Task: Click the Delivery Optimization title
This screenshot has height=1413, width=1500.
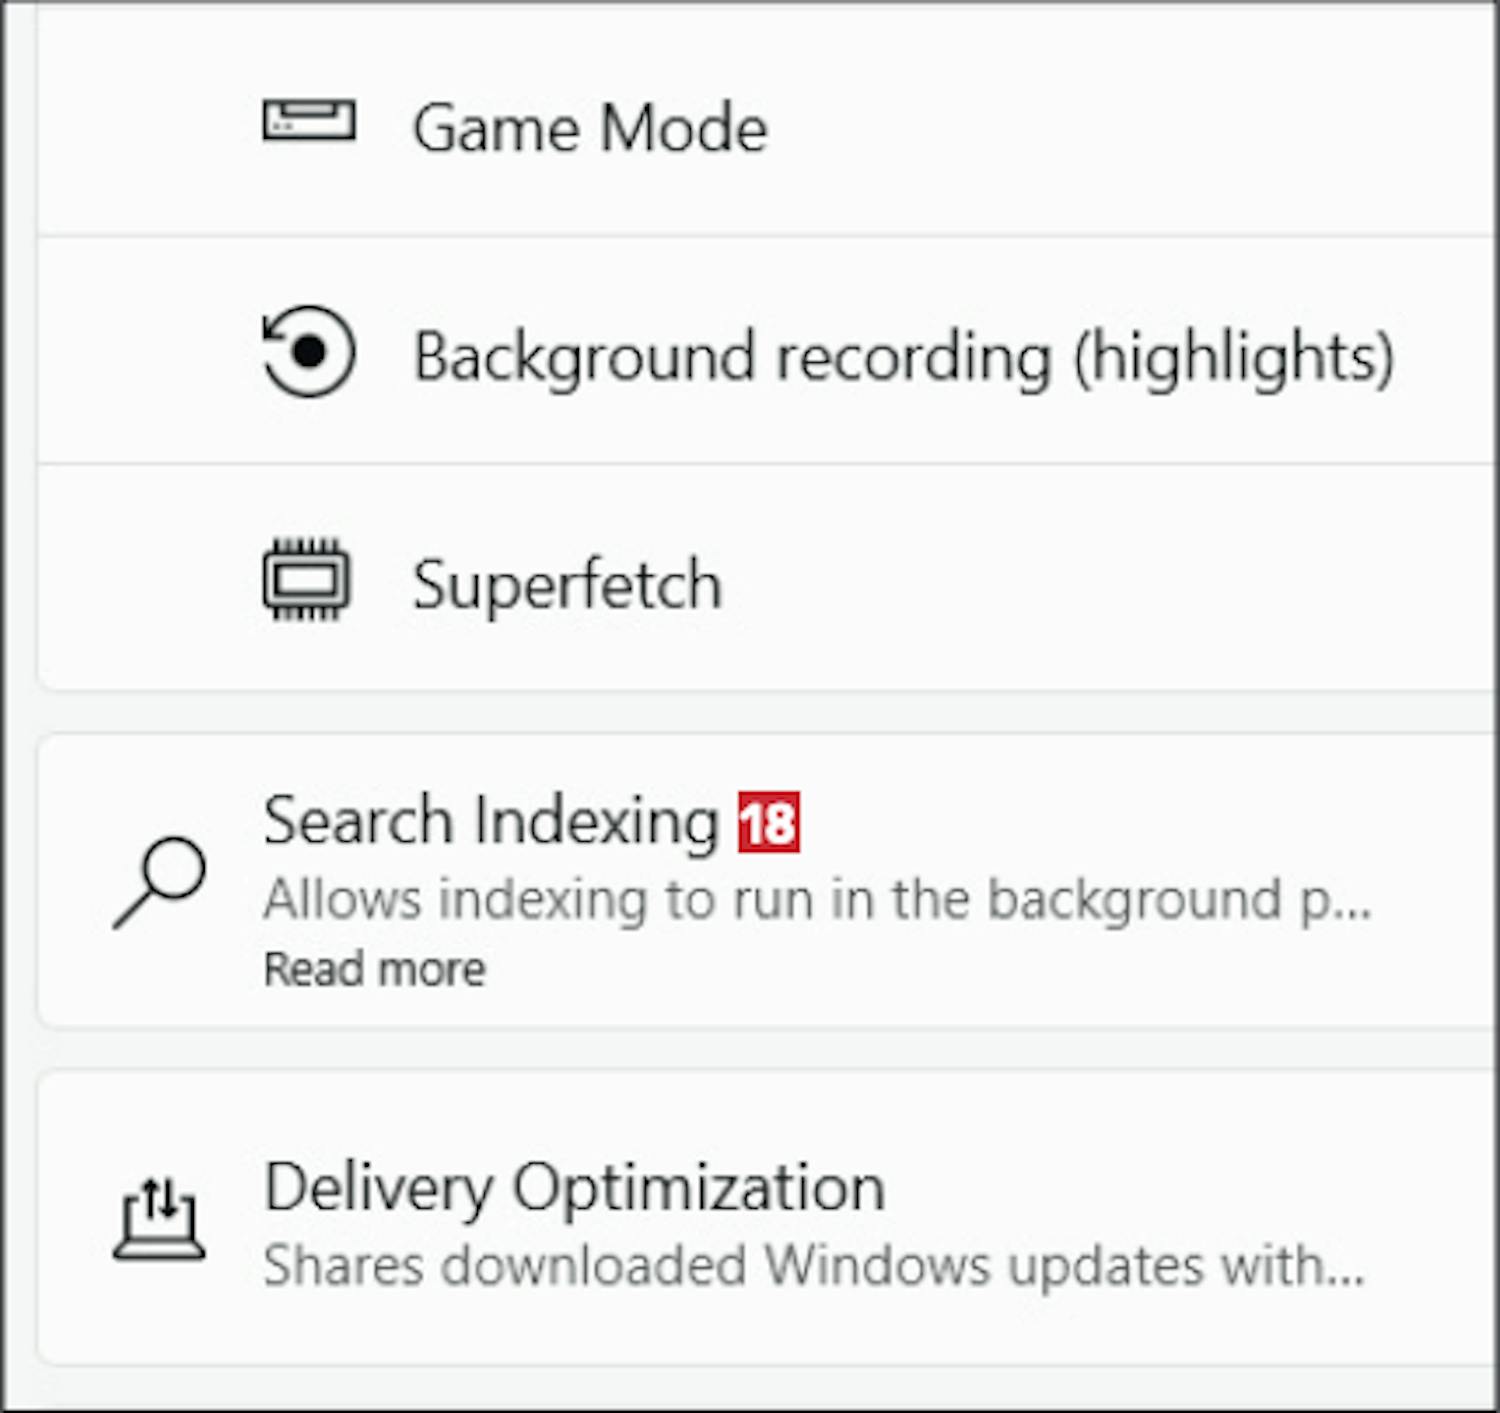Action: (x=574, y=1188)
